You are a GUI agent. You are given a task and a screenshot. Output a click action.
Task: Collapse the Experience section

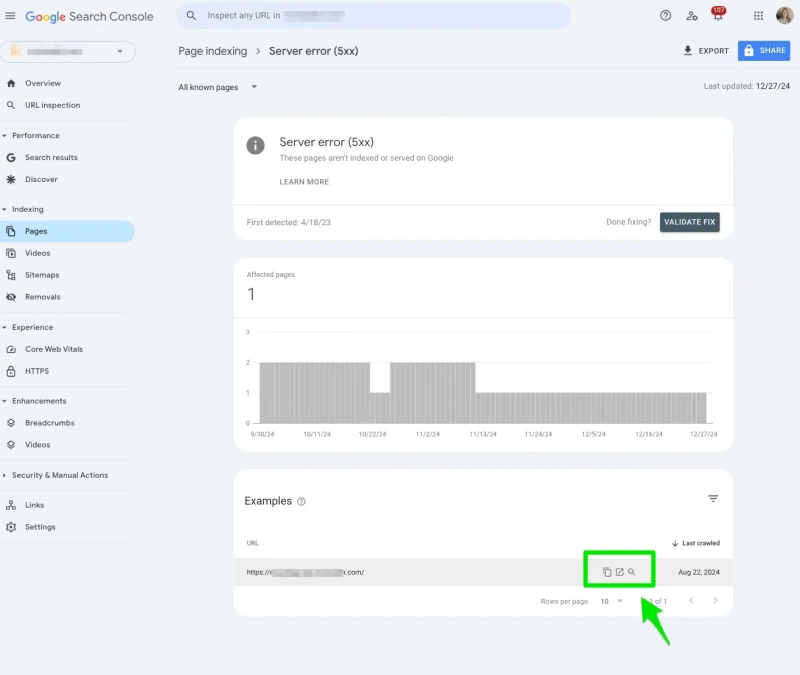coord(5,328)
